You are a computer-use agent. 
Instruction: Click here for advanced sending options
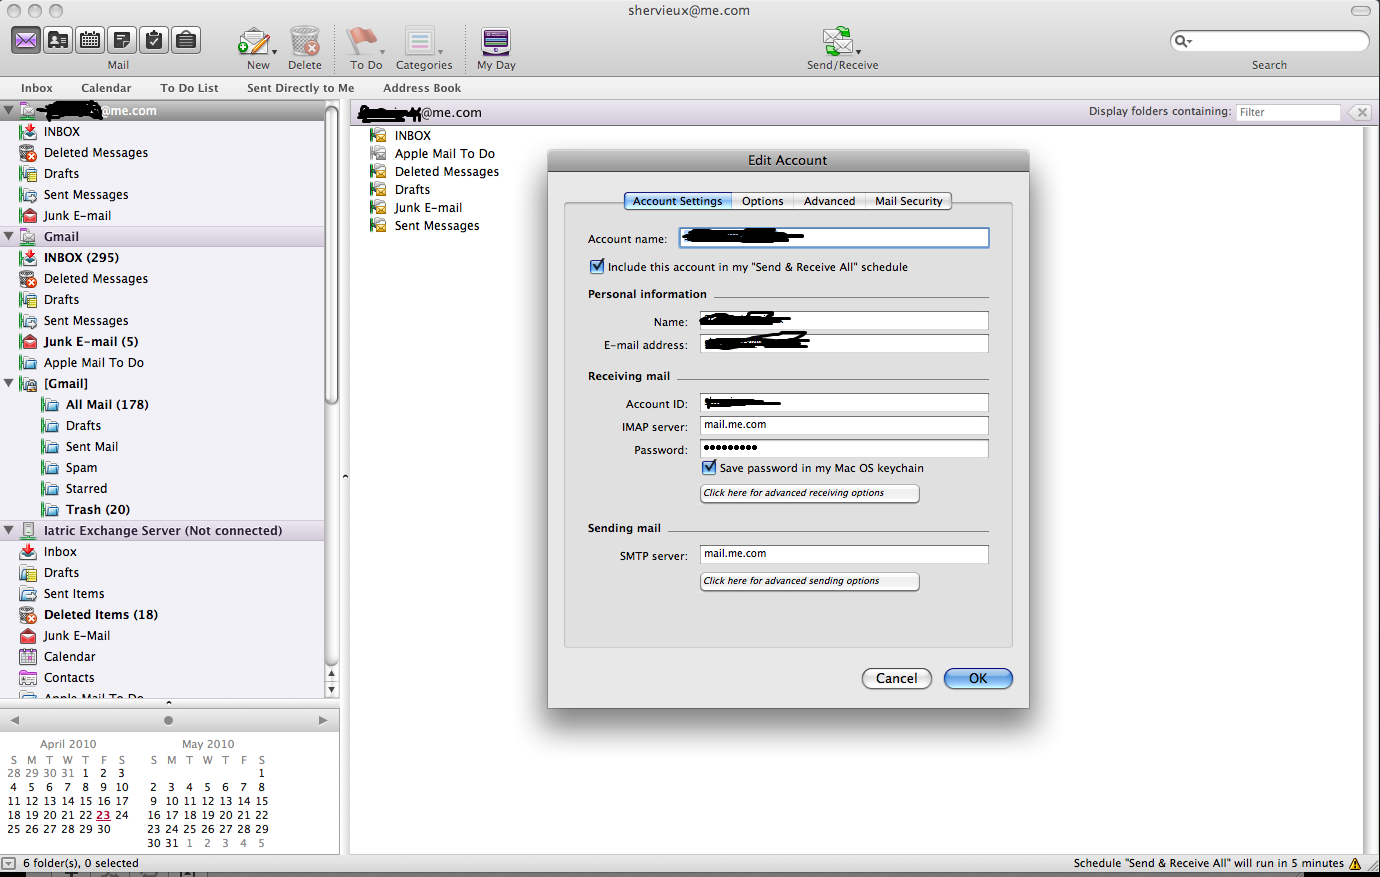click(810, 581)
